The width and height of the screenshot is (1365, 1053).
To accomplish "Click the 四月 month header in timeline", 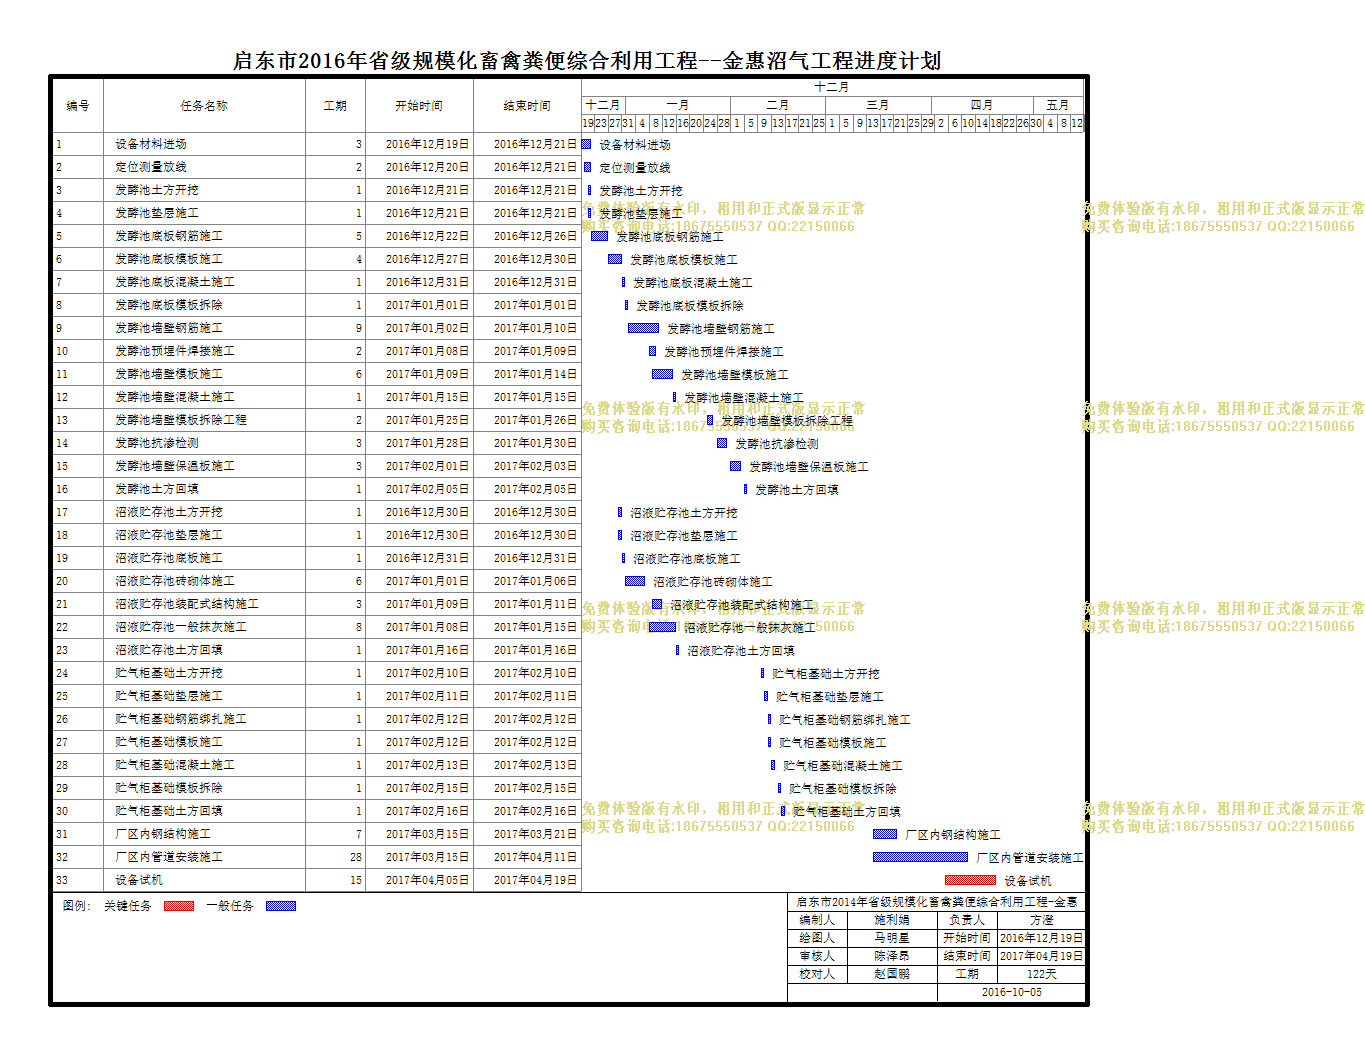I will pos(982,105).
